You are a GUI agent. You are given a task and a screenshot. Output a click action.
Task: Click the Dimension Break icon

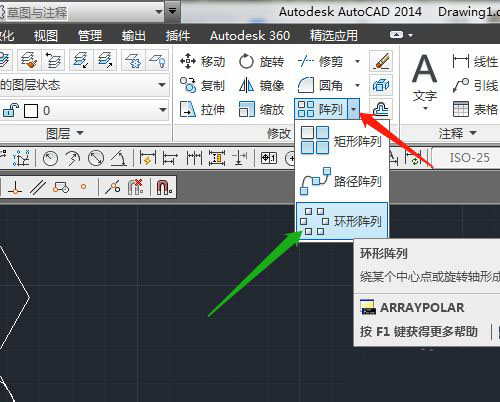pos(240,158)
